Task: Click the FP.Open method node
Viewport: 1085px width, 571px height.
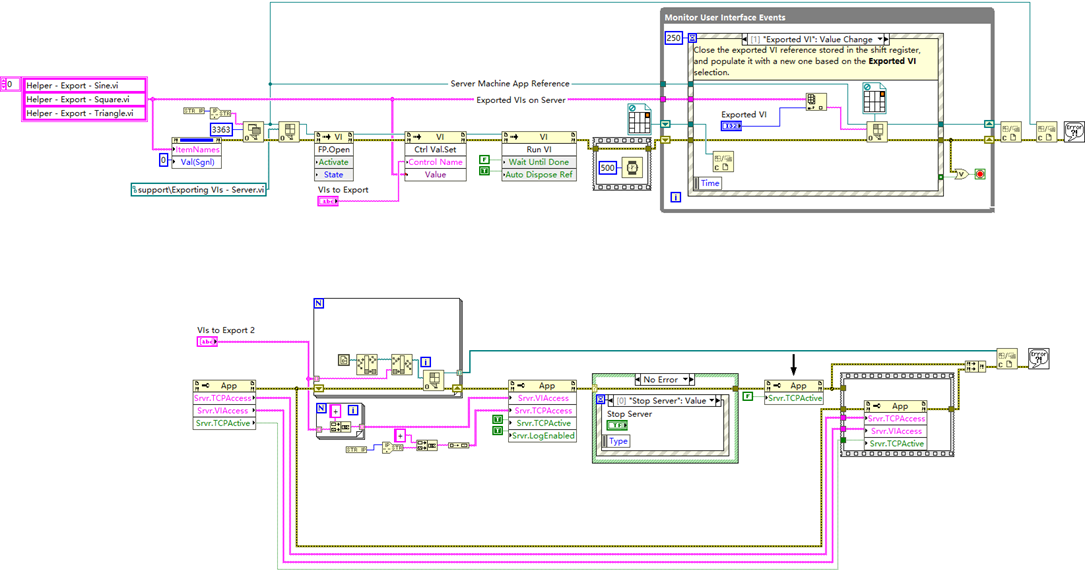Action: click(x=334, y=149)
